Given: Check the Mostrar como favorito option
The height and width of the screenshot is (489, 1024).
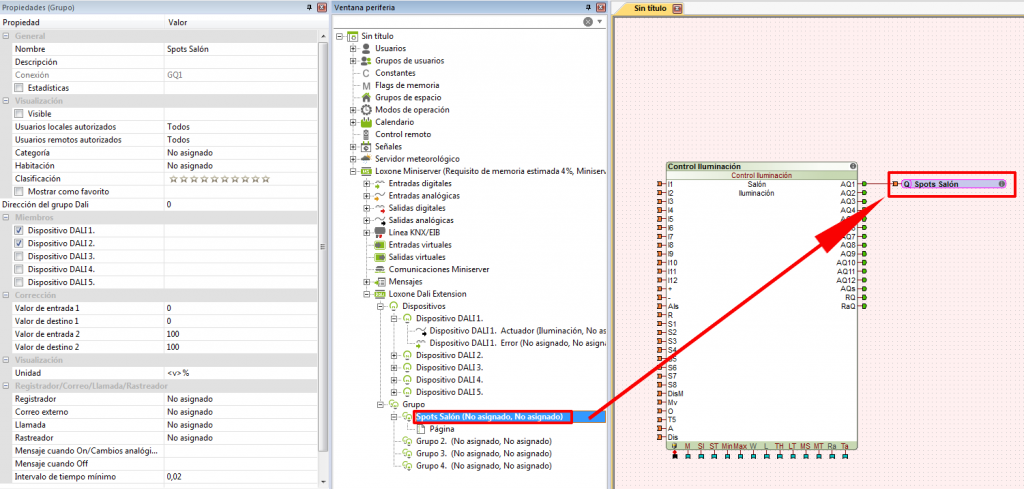Looking at the screenshot, I should pos(19,191).
